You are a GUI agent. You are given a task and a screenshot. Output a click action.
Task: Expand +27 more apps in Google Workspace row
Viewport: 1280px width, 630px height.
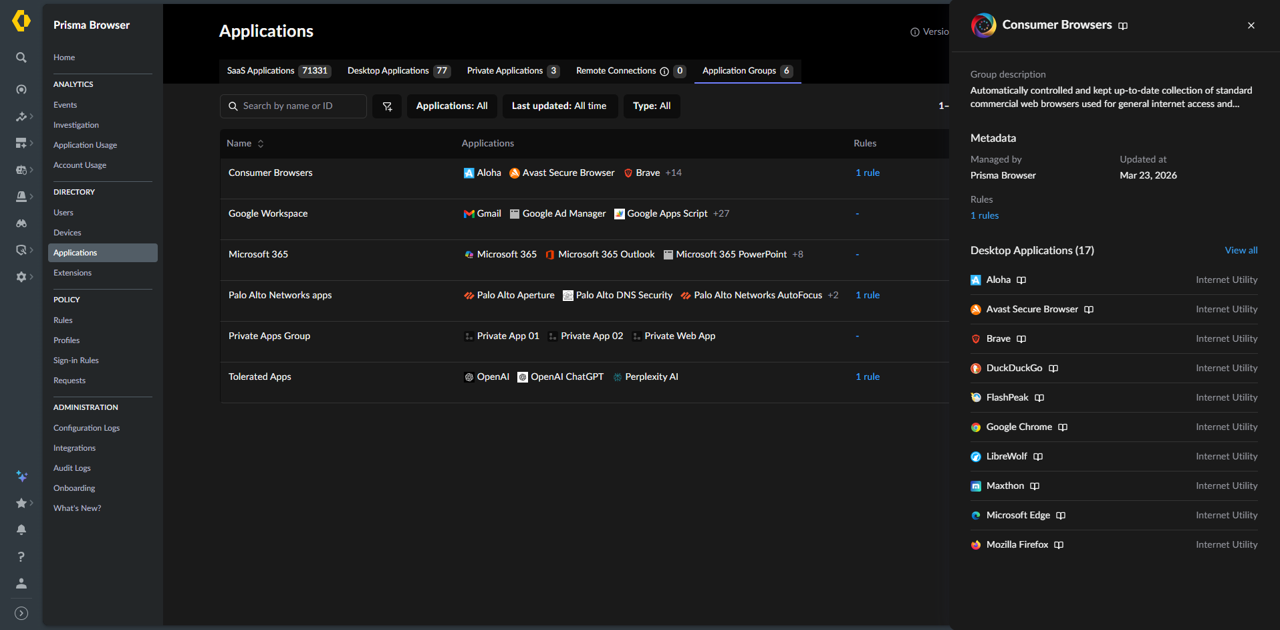tap(720, 214)
